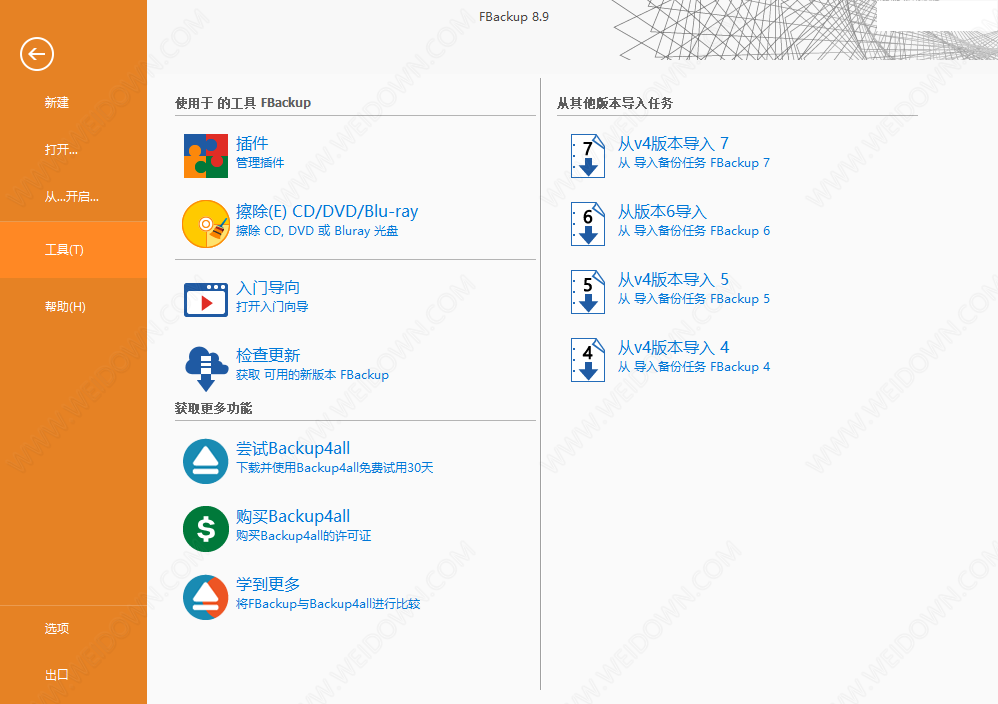This screenshot has height=704, width=998.
Task: Click 购买Backup4all的许可证 text
Action: click(303, 536)
